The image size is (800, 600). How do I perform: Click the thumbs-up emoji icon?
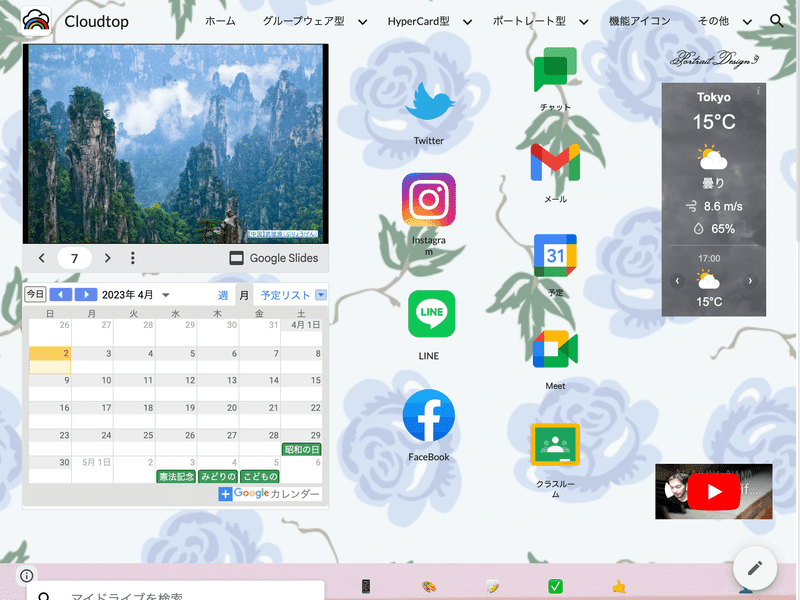(x=619, y=586)
